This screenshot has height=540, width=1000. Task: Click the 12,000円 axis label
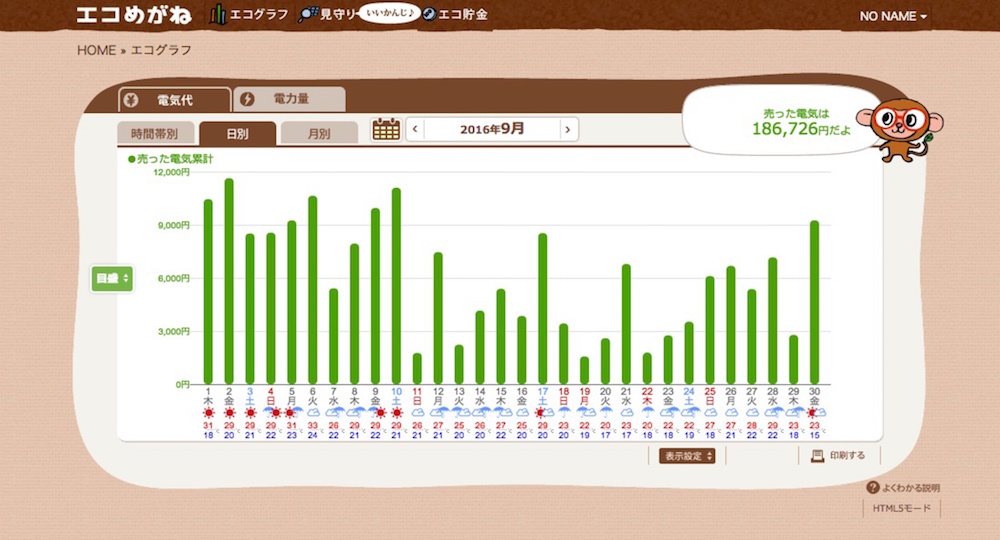click(x=172, y=172)
